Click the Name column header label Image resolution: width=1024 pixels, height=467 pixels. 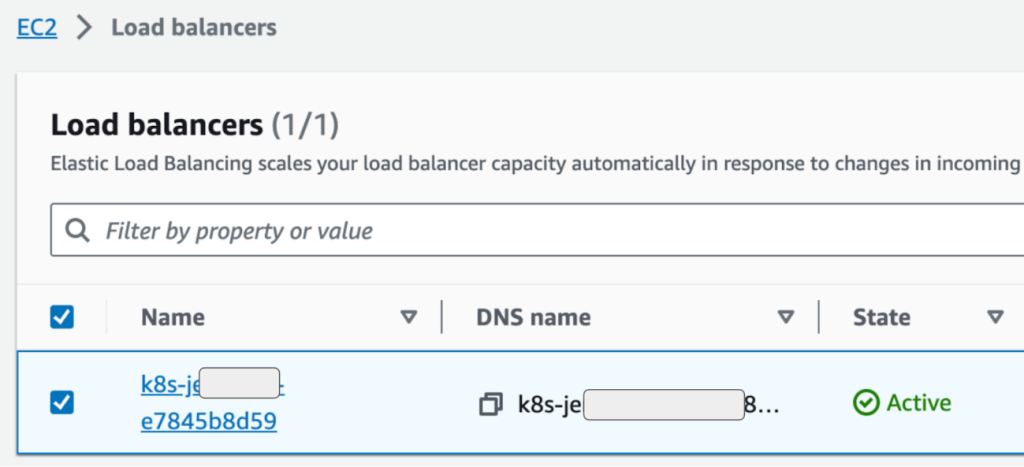pyautogui.click(x=173, y=317)
